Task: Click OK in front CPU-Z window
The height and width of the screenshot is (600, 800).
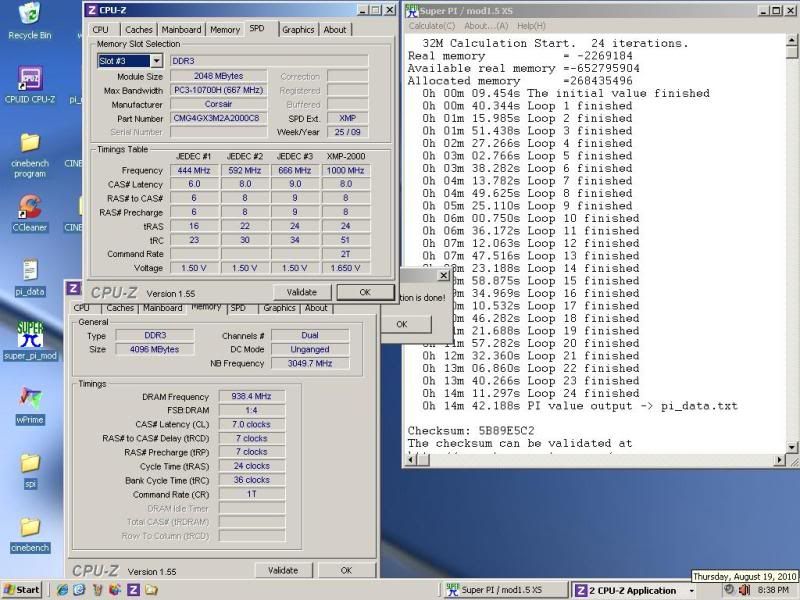Action: [x=365, y=292]
